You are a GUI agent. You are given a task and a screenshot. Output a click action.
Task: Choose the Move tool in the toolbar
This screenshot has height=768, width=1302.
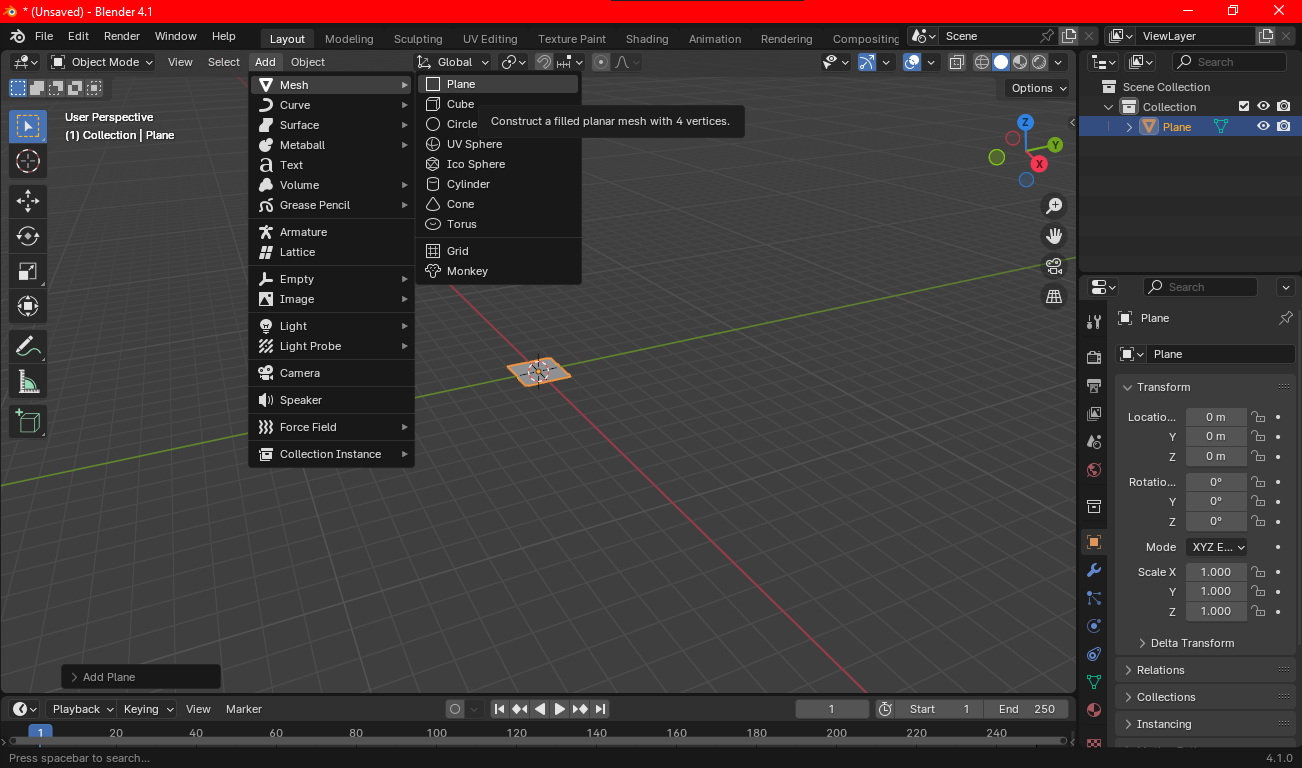pyautogui.click(x=28, y=201)
